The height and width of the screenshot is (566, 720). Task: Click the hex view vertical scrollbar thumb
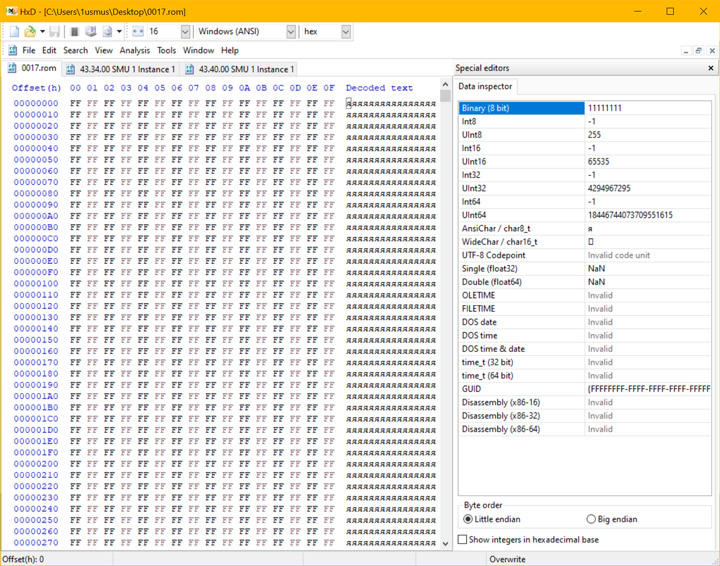445,96
